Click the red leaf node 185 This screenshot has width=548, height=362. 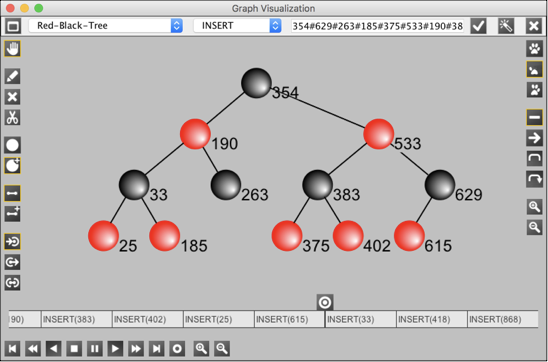coord(165,236)
